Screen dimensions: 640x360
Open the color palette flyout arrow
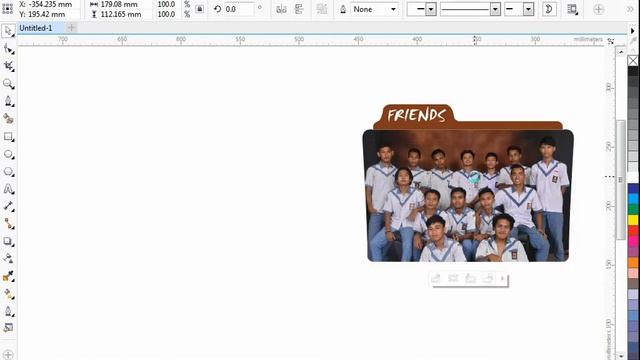[x=633, y=31]
